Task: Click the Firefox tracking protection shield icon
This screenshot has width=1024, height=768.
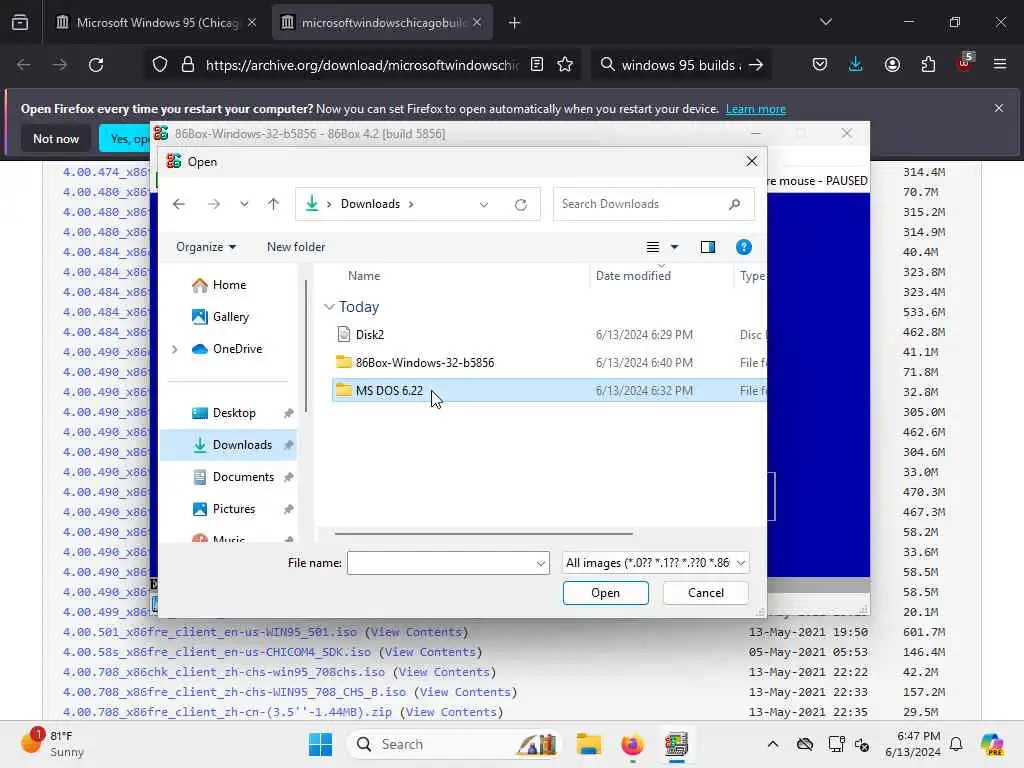Action: 160,65
